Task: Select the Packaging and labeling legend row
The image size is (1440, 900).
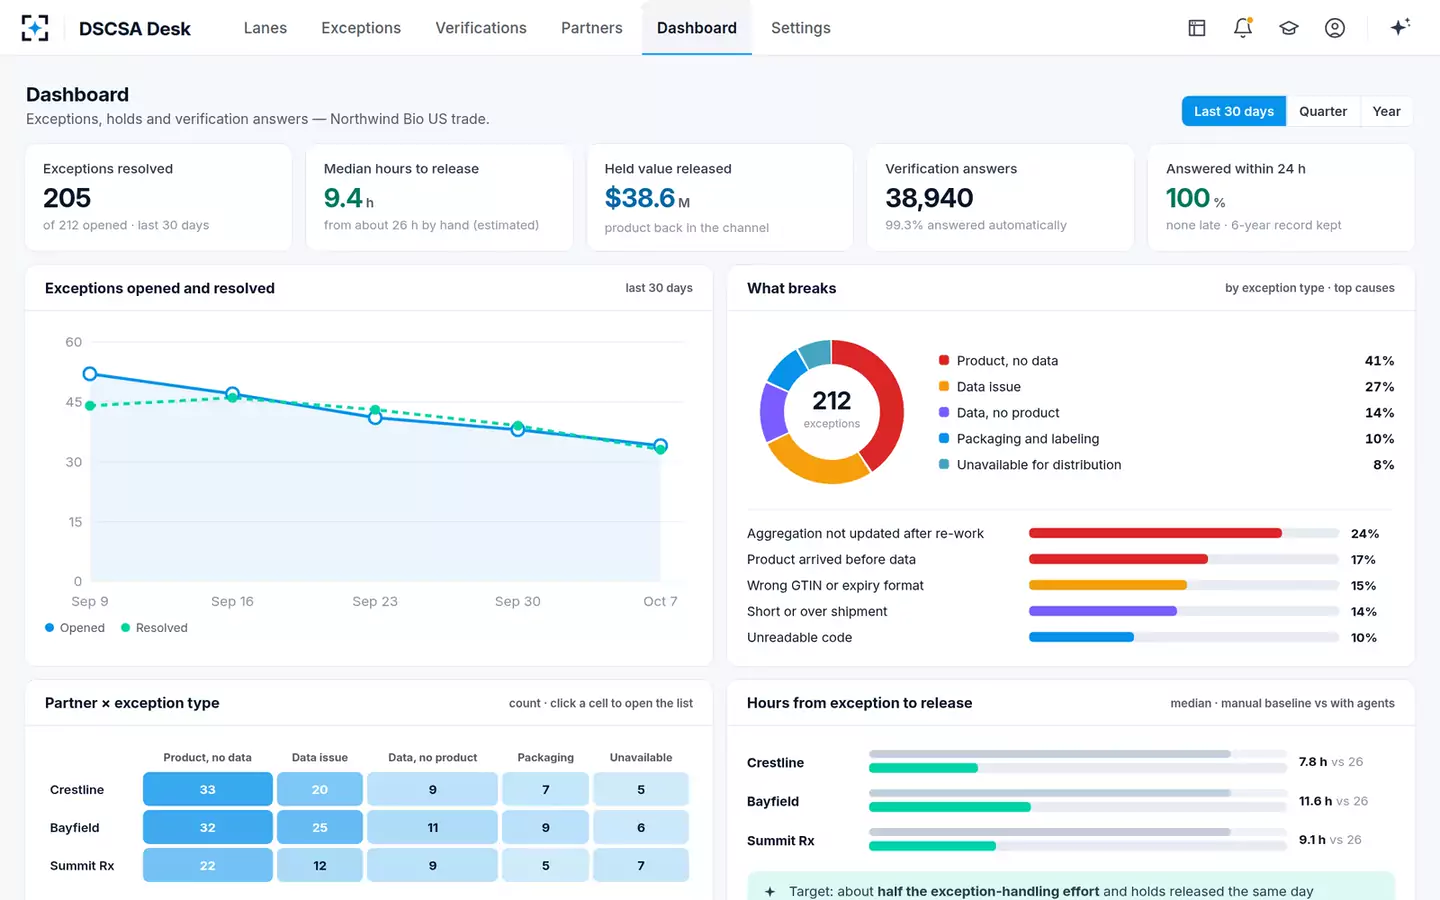Action: [x=1166, y=439]
